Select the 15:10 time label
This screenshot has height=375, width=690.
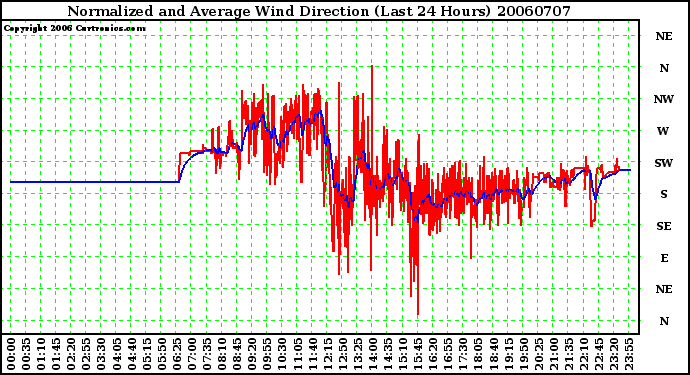point(403,354)
